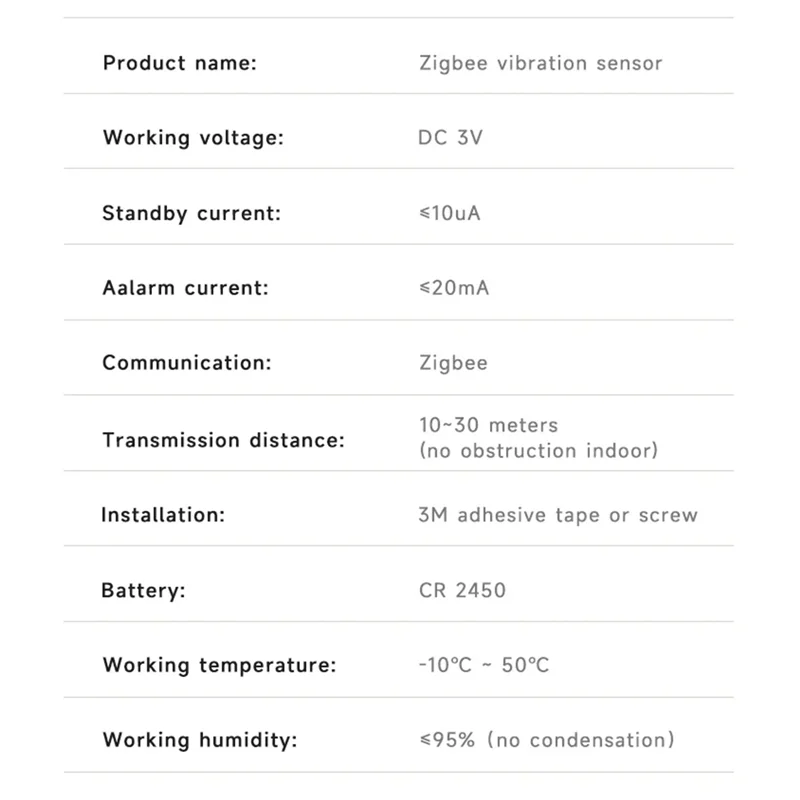800x800 pixels.
Task: Click the "Installation:" label
Action: 163,515
